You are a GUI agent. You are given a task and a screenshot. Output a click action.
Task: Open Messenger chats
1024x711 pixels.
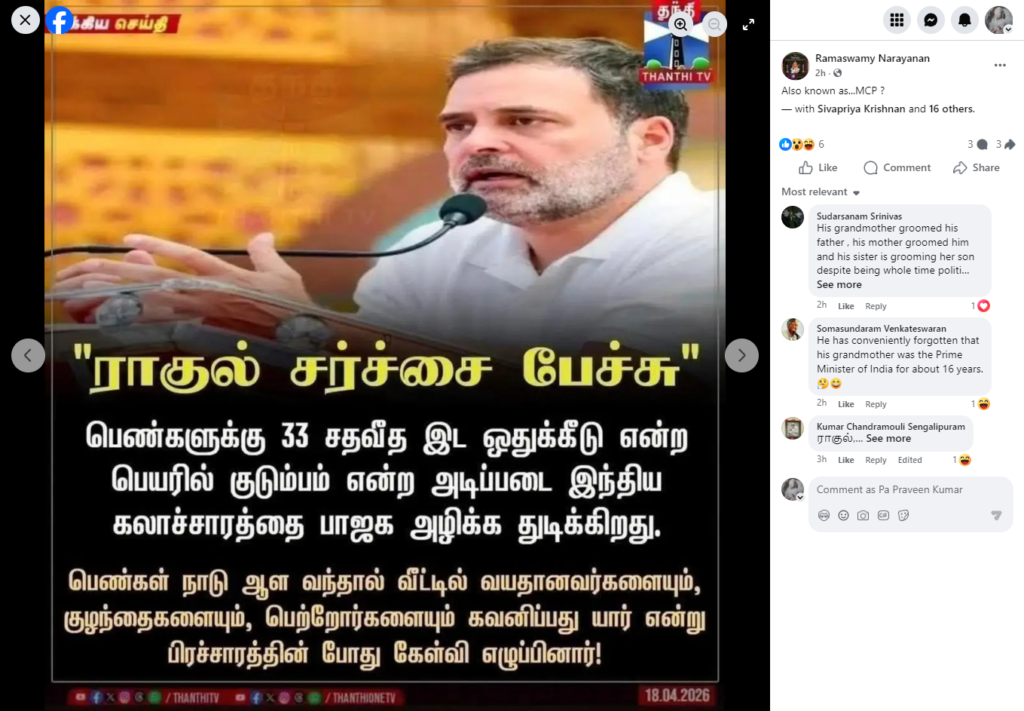click(x=931, y=20)
